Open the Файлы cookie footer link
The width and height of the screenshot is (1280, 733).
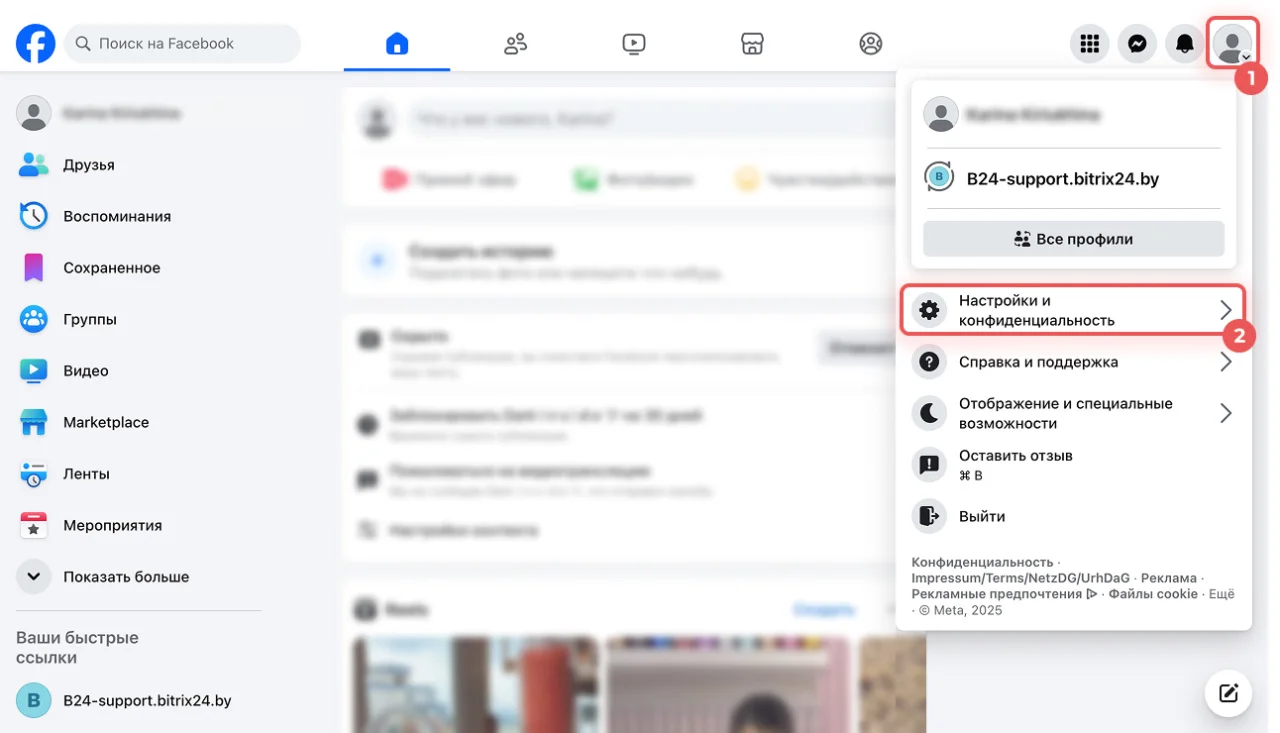[x=1151, y=594]
